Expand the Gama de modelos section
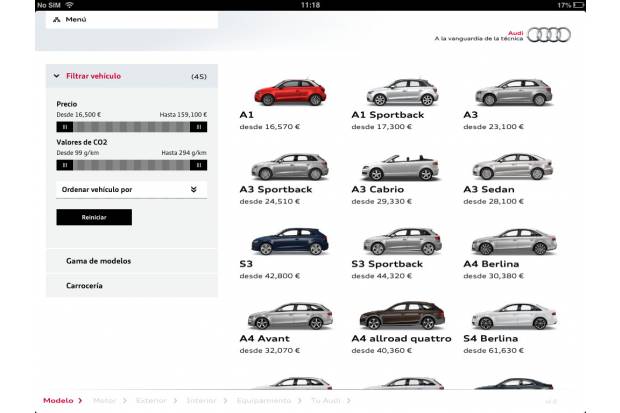Screen dimensions: 620x413 132,261
